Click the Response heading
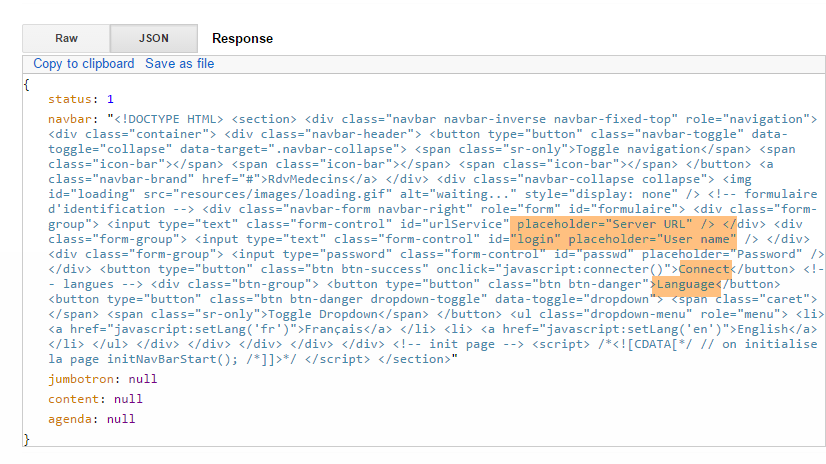Screen dimensions: 826x464 (242, 39)
